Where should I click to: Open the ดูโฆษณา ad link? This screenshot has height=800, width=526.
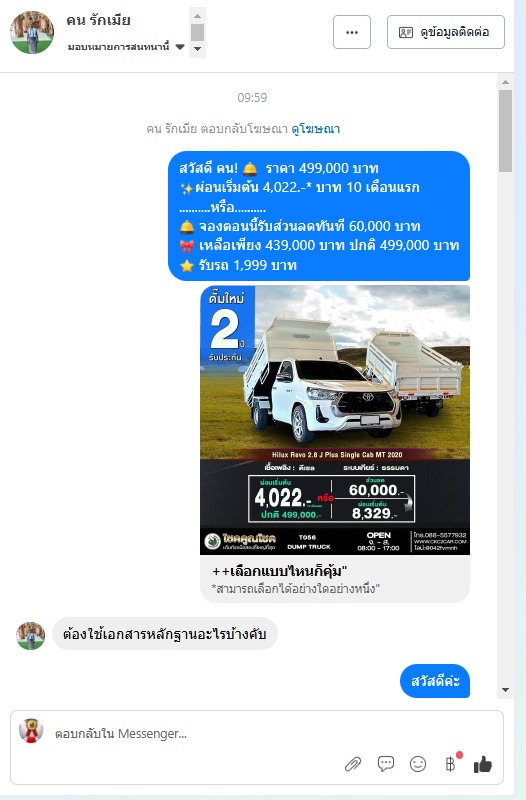pyautogui.click(x=316, y=129)
